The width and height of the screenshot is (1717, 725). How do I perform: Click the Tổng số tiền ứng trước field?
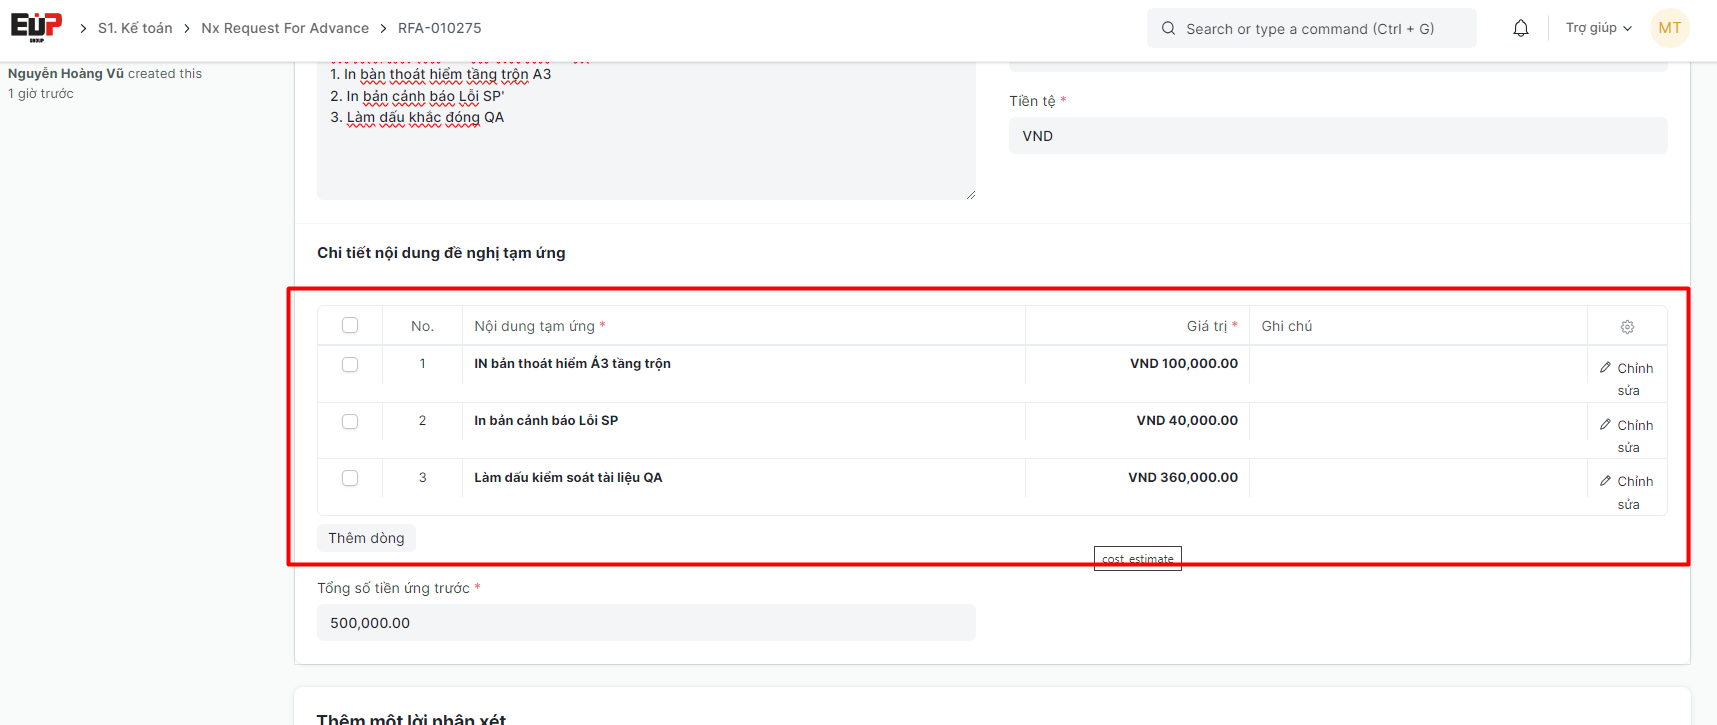coord(646,623)
